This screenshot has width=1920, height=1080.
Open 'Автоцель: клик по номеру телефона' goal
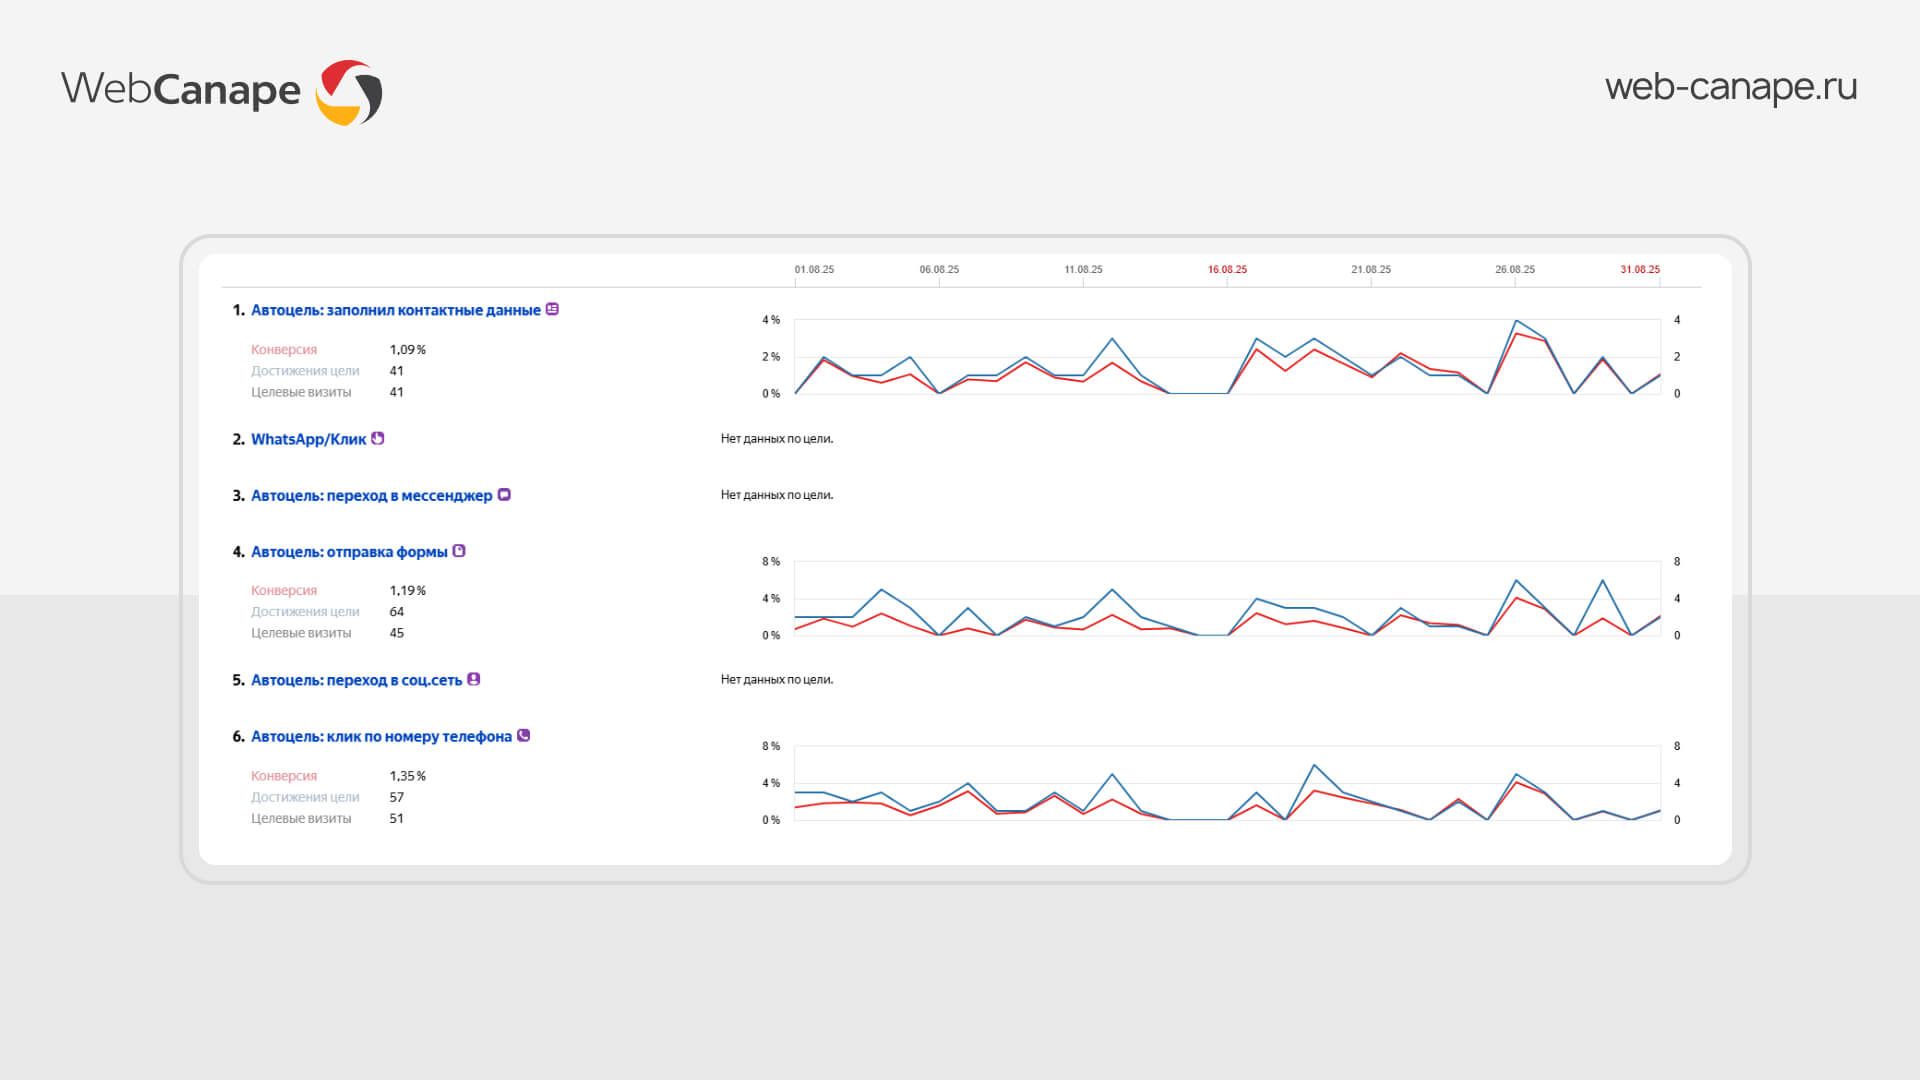pyautogui.click(x=381, y=737)
